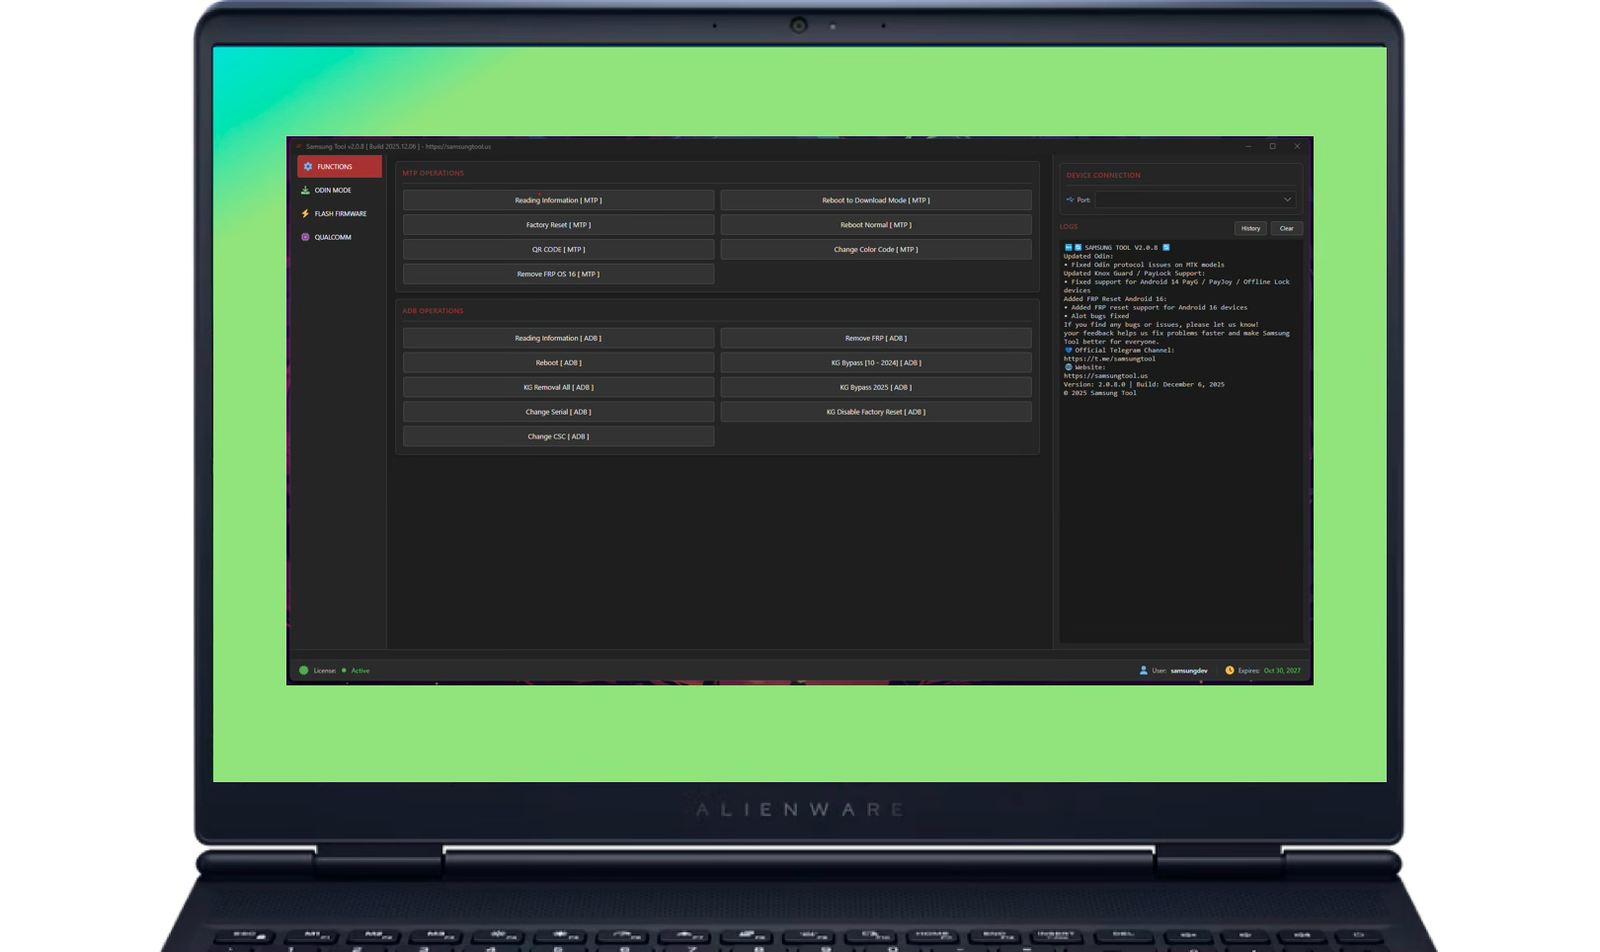
Task: Run Reading Information [ ADB ]
Action: coord(558,338)
